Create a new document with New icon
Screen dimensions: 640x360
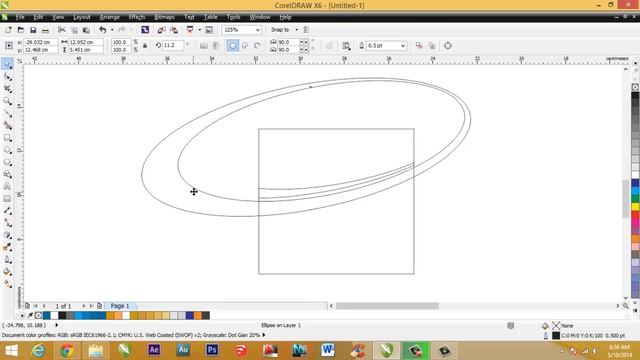8,30
